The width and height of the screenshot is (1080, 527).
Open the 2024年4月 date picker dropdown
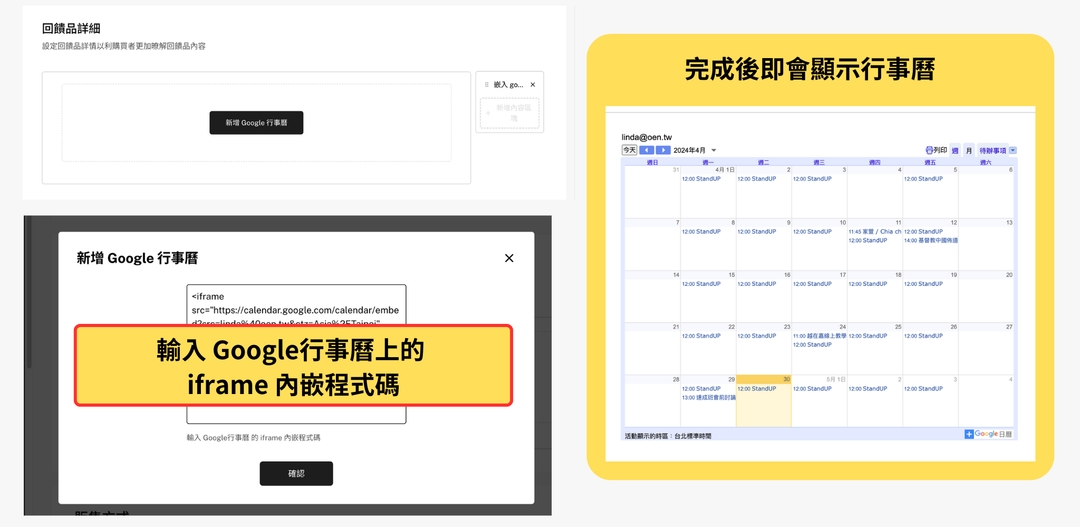(714, 150)
